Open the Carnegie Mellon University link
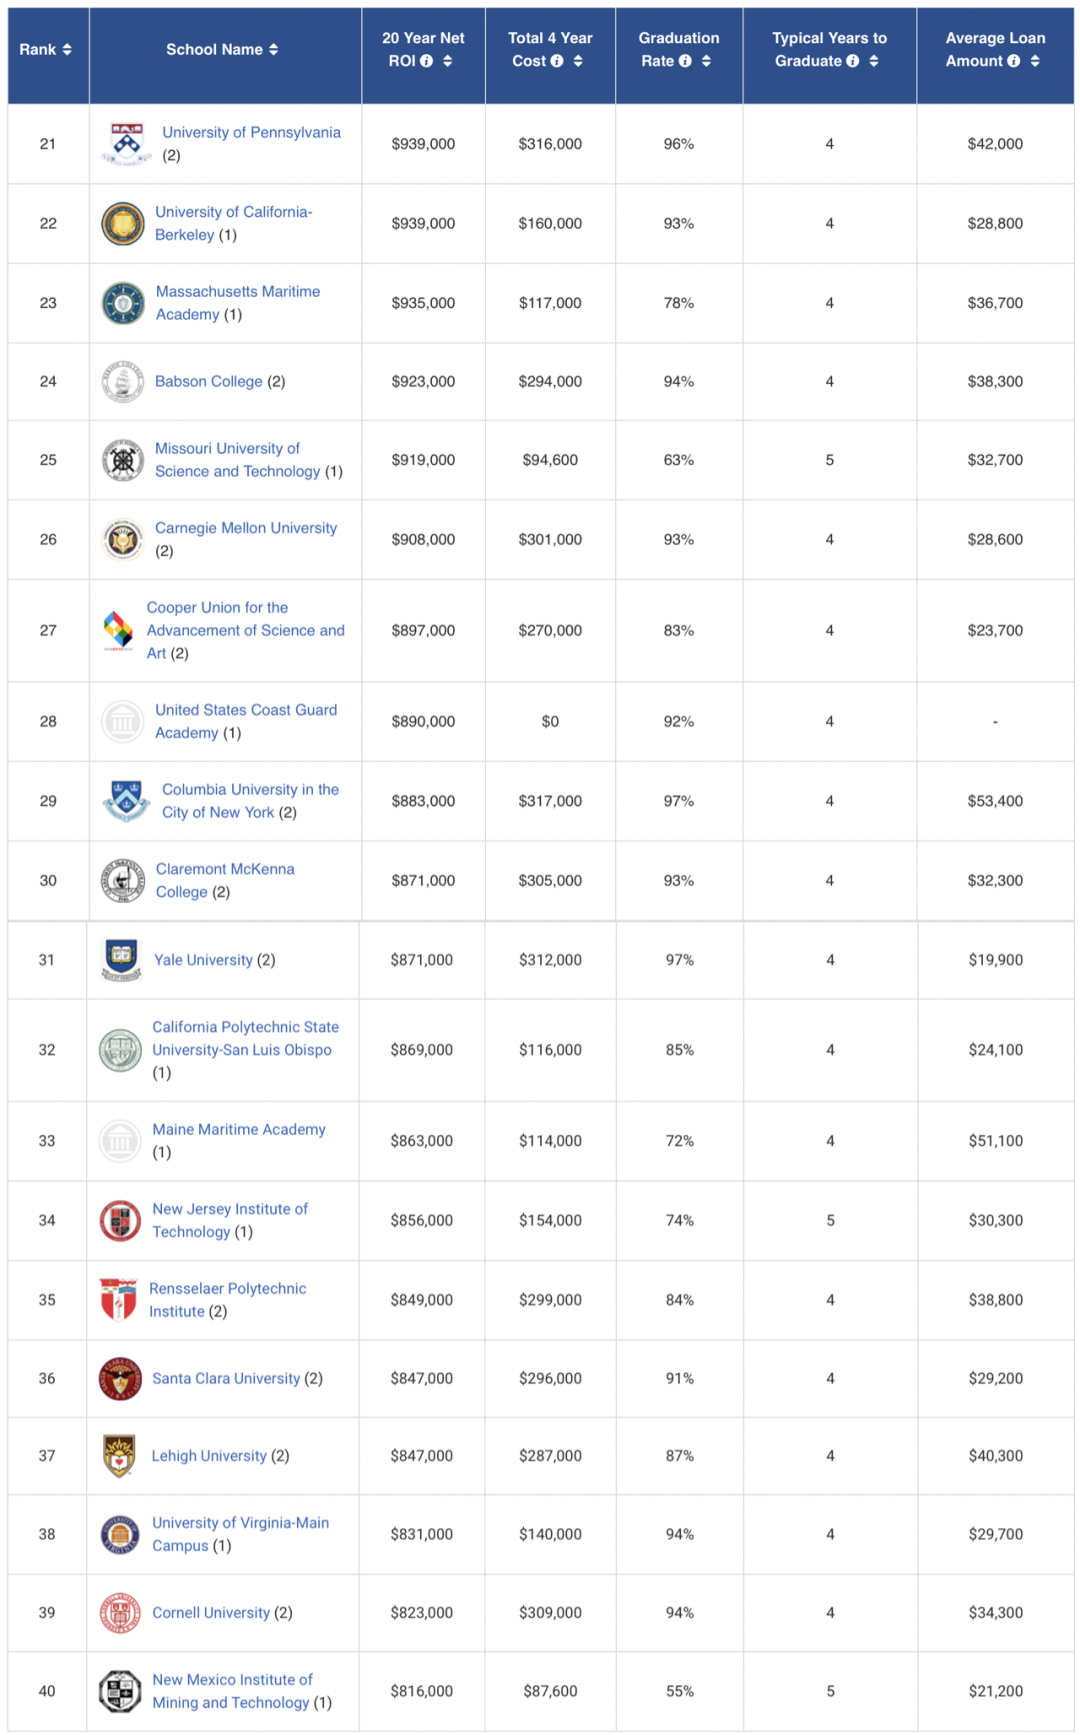1080x1735 pixels. [x=246, y=528]
